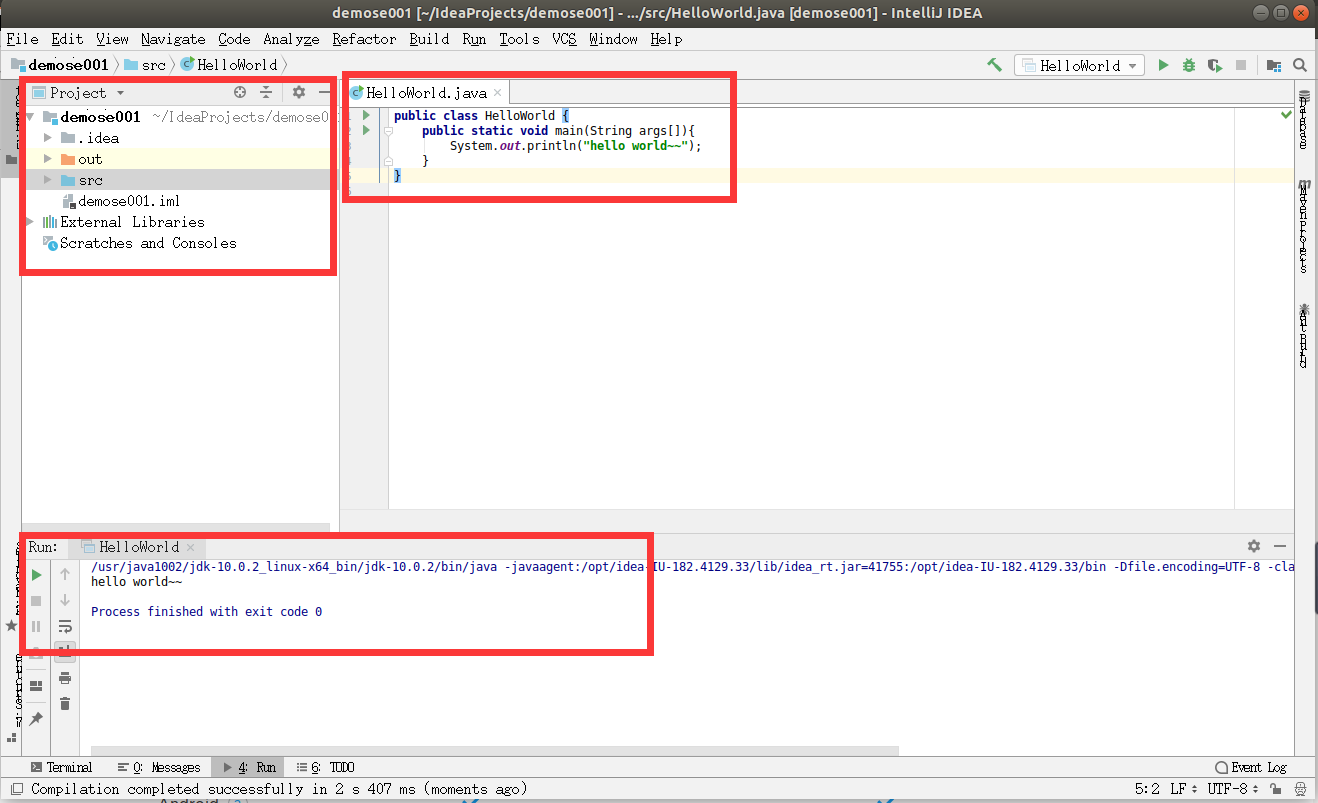The width and height of the screenshot is (1318, 803).
Task: Click the green inspection checkmark in editor
Action: [1286, 116]
